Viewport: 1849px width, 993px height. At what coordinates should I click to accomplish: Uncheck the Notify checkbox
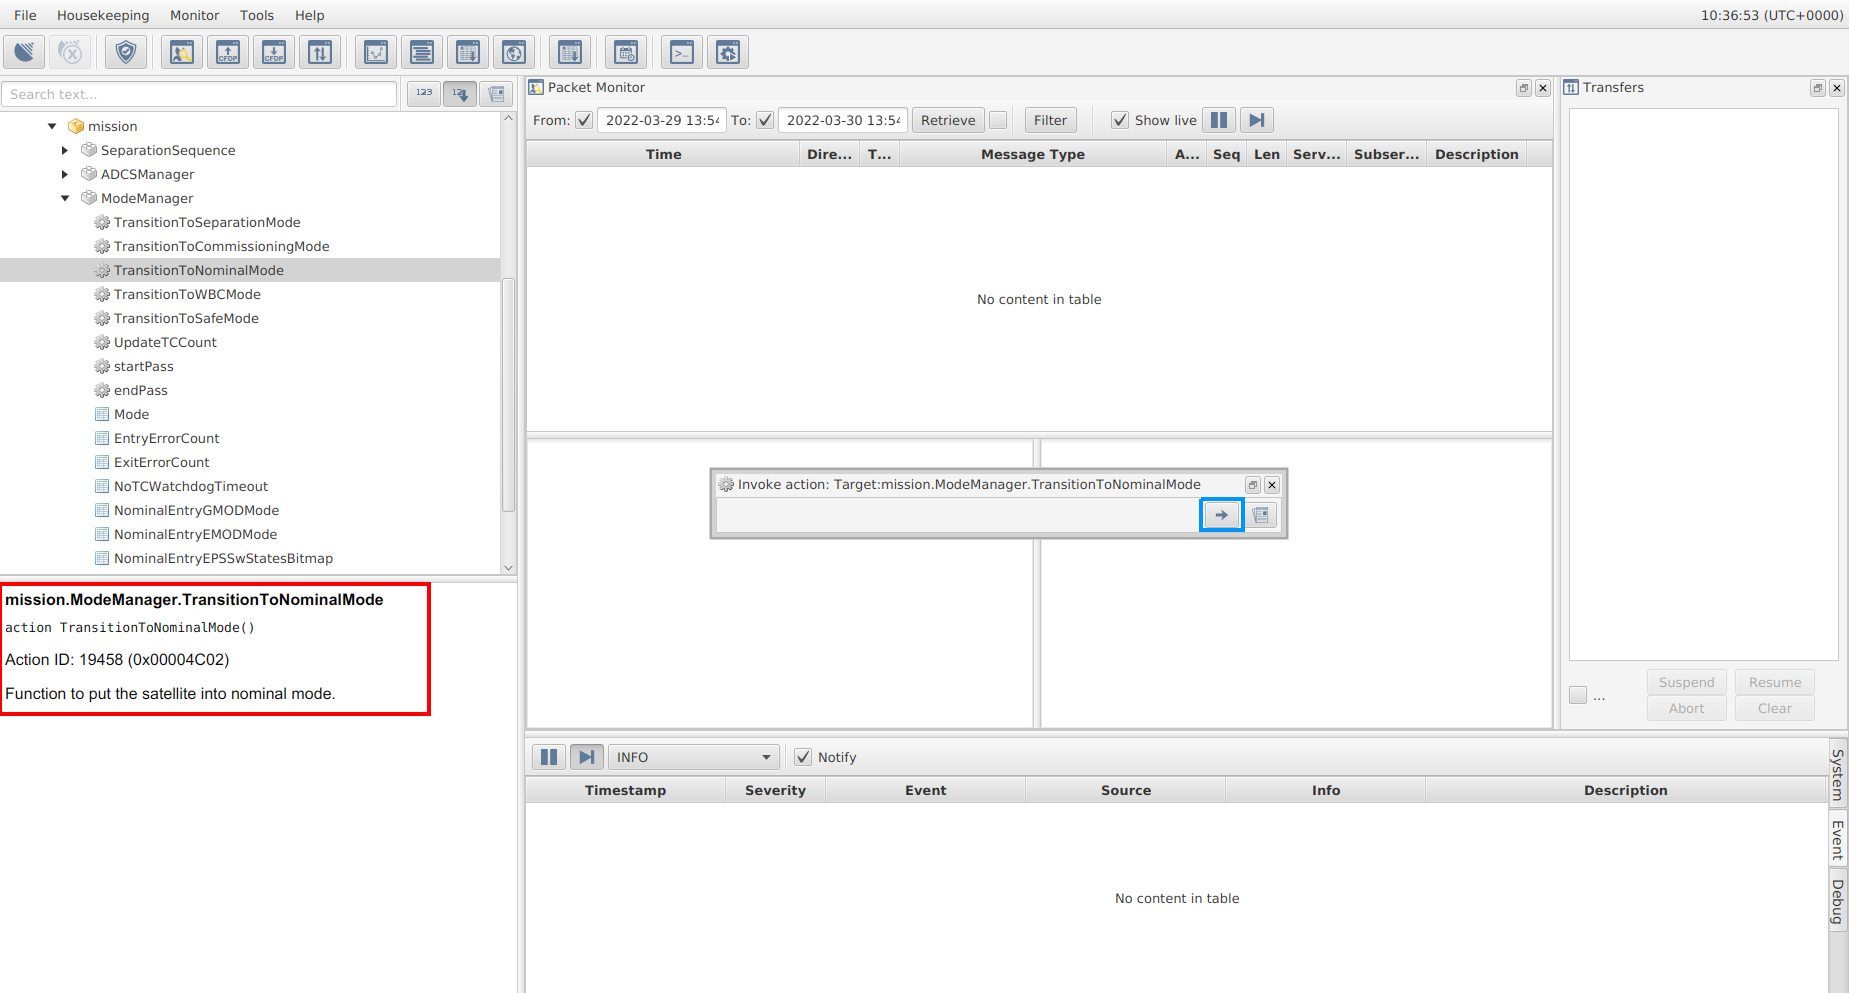pyautogui.click(x=803, y=757)
